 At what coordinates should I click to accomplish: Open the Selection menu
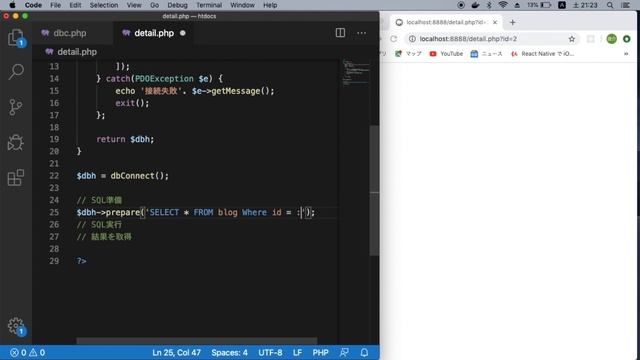click(104, 5)
